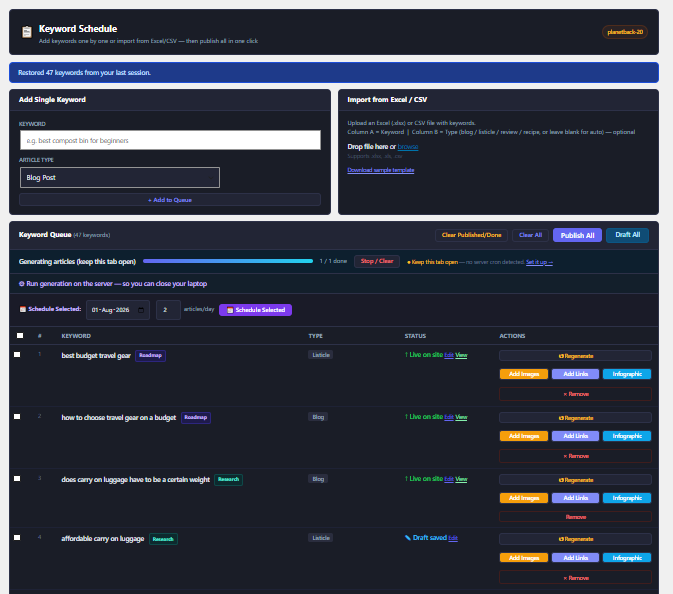
Task: Click Edit link for does carry on luggage row
Action: (449, 479)
